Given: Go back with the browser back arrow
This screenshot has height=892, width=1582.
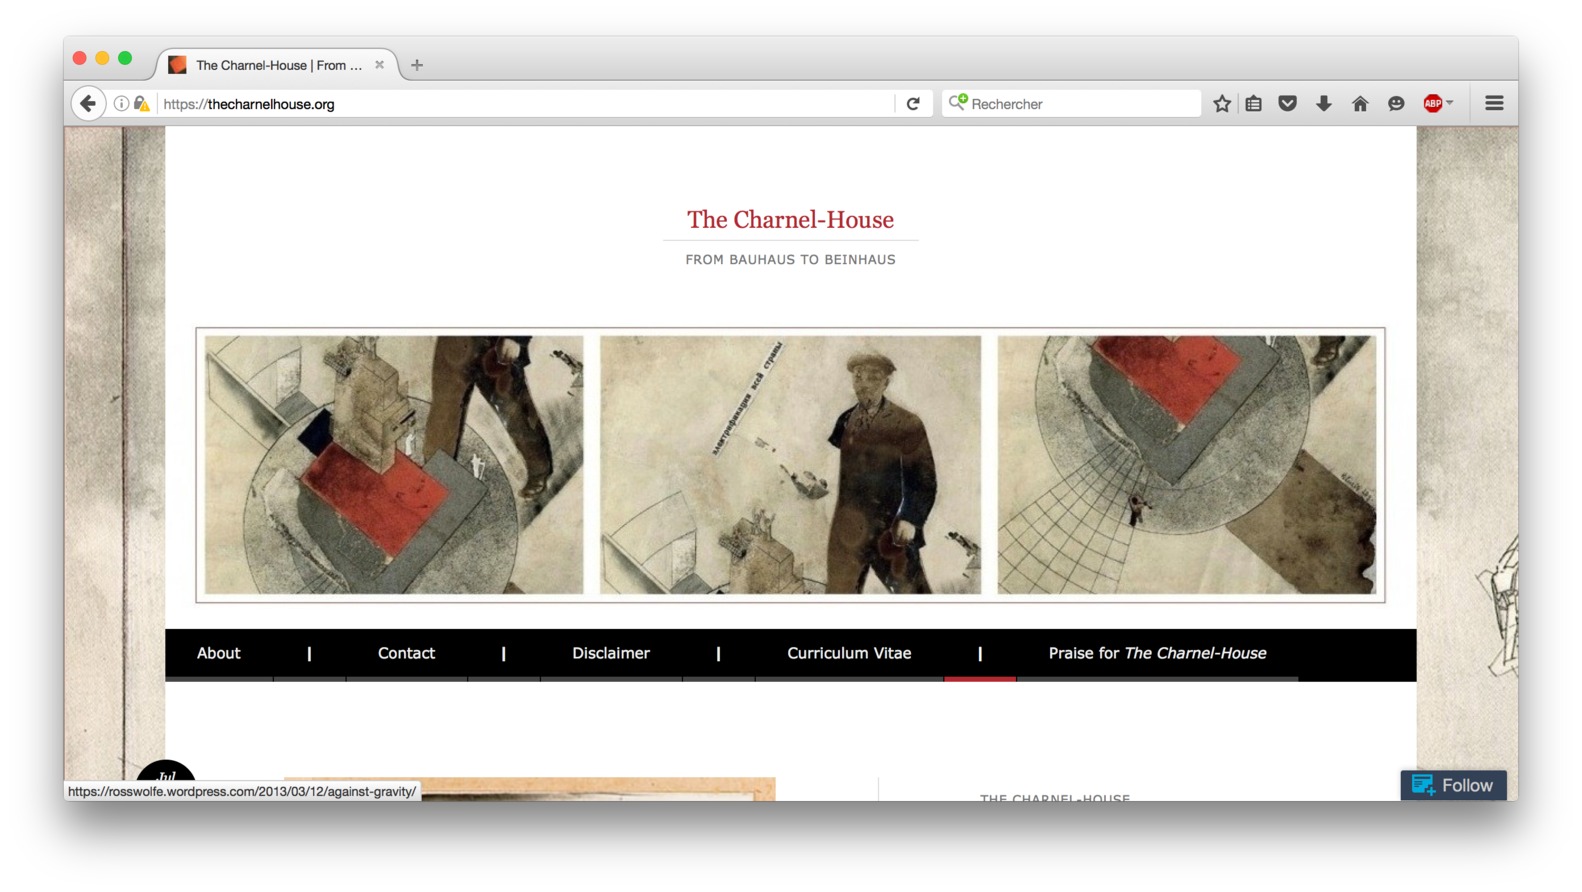Looking at the screenshot, I should tap(88, 103).
